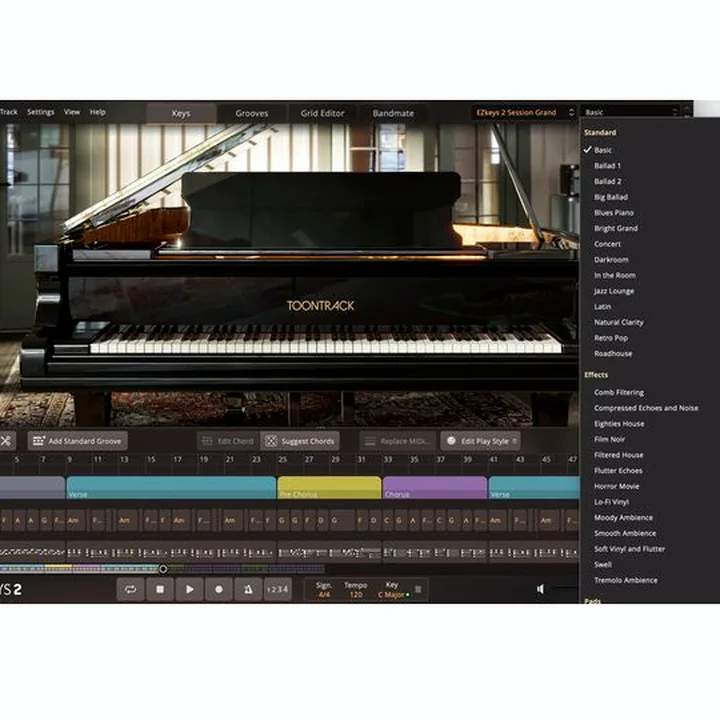
Task: Select the Swell preset
Action: pos(602,564)
